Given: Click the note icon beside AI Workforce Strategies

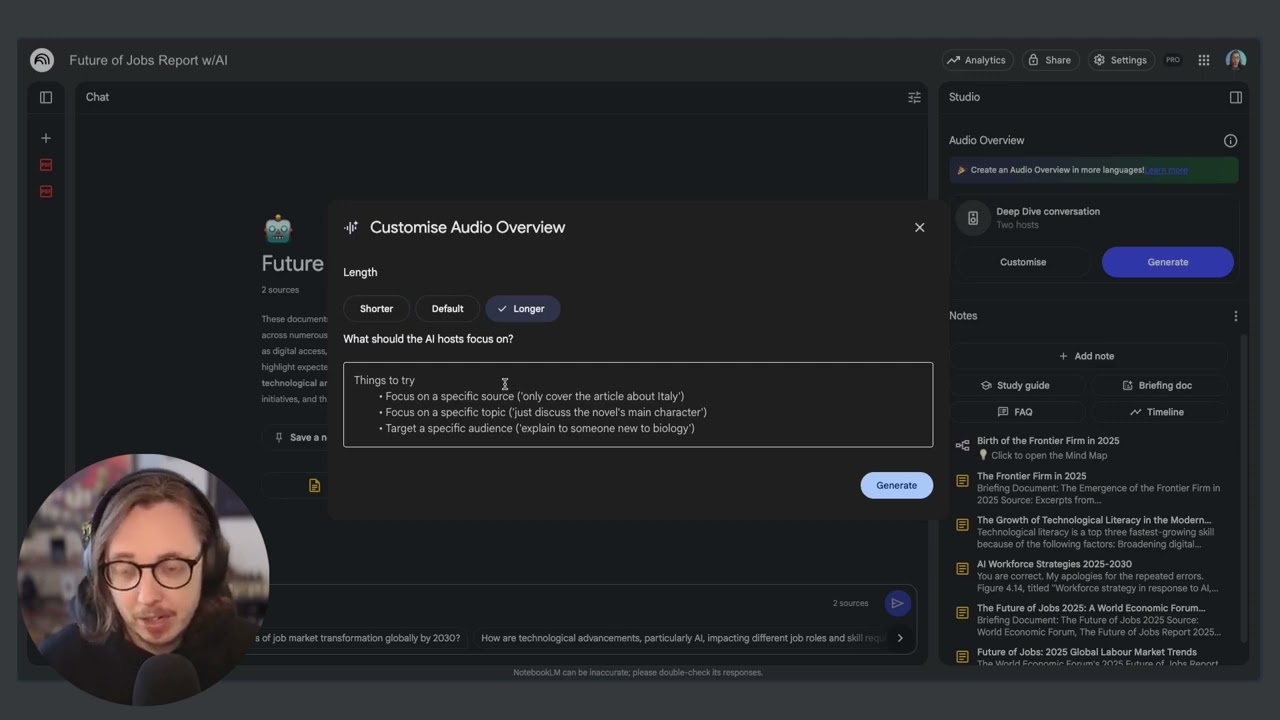Looking at the screenshot, I should pos(962,569).
